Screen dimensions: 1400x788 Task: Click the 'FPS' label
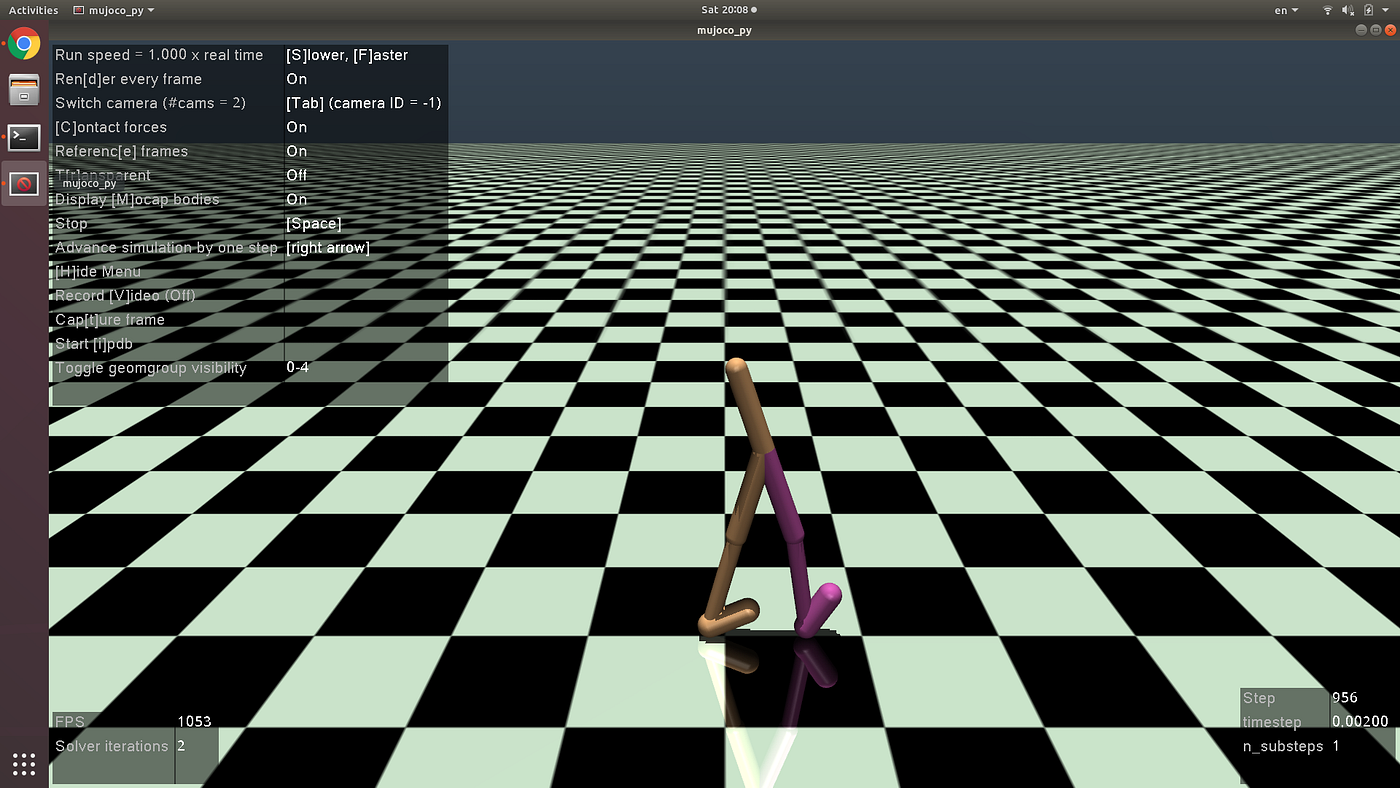[70, 721]
